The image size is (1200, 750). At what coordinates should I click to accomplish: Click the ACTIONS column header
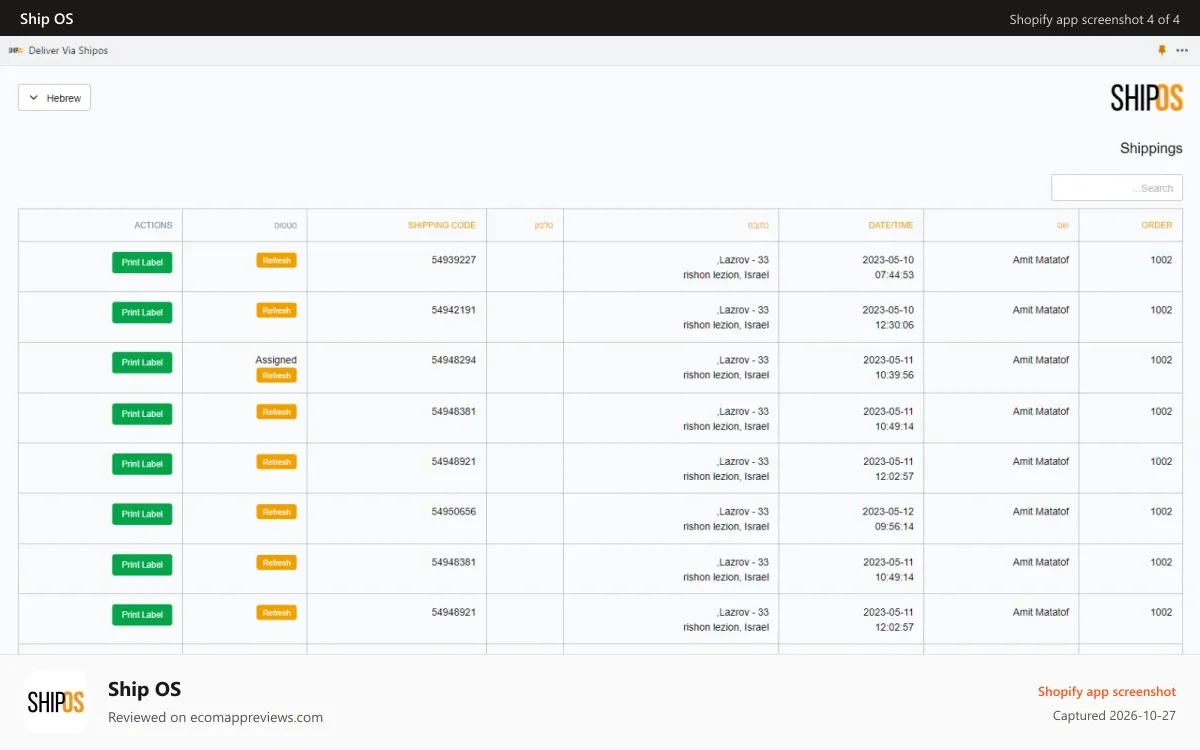coord(153,225)
